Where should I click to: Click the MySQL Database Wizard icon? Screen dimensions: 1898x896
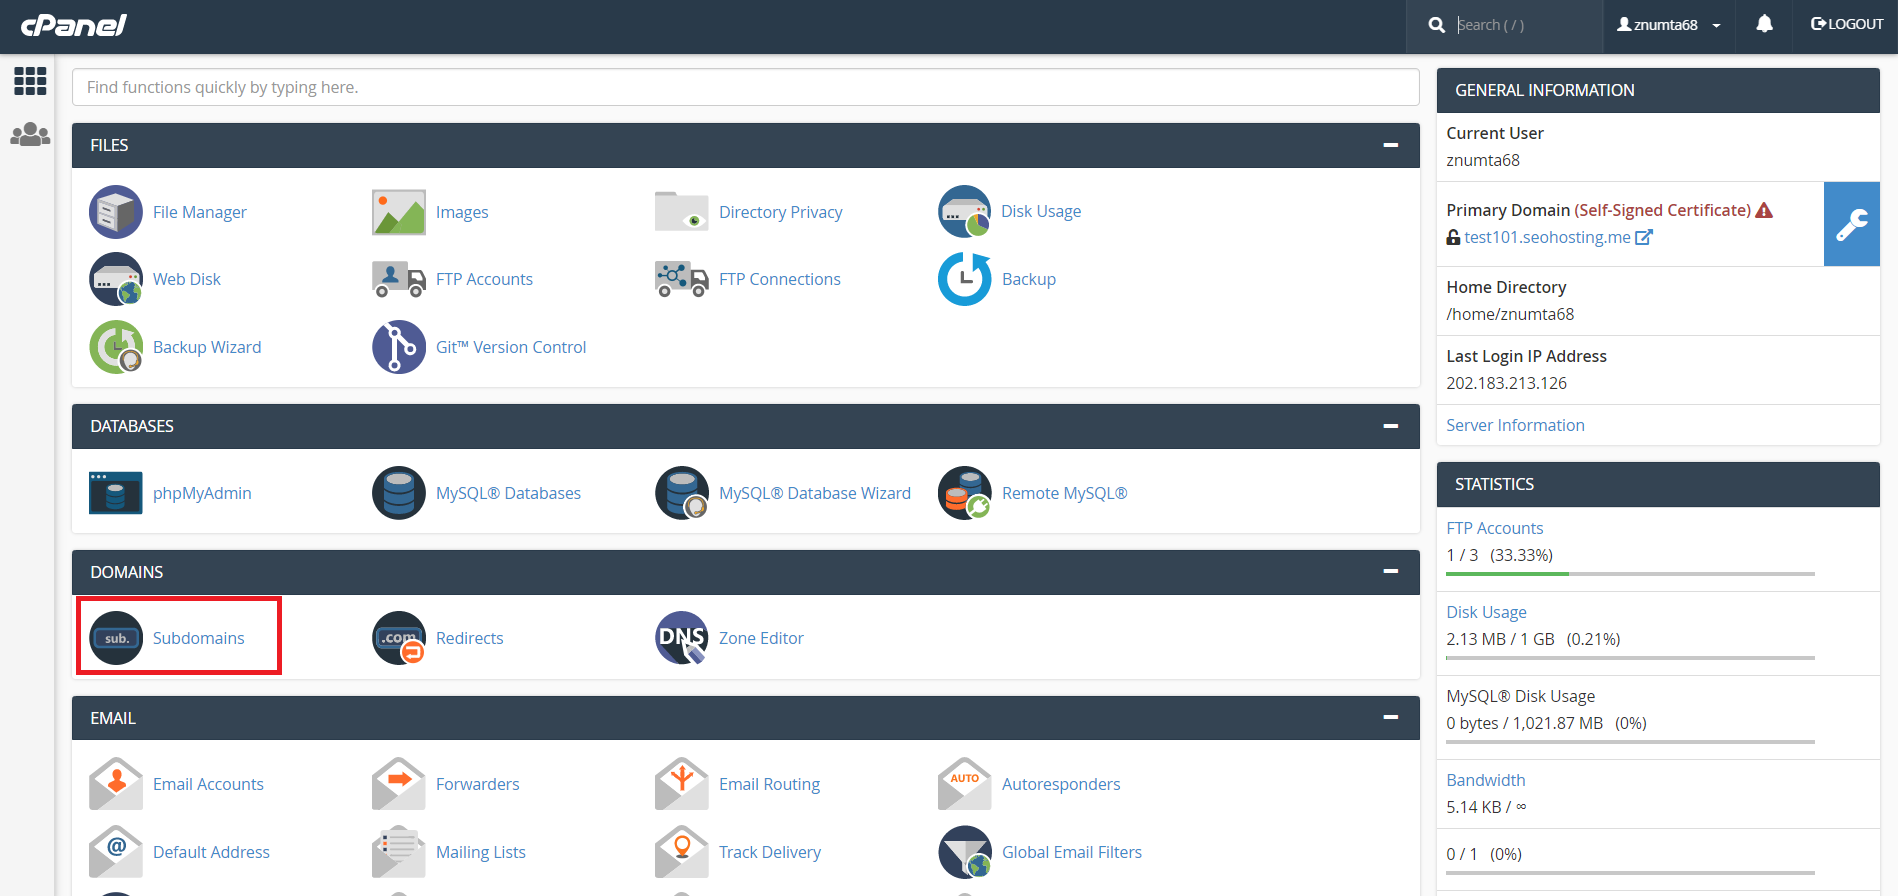[682, 493]
